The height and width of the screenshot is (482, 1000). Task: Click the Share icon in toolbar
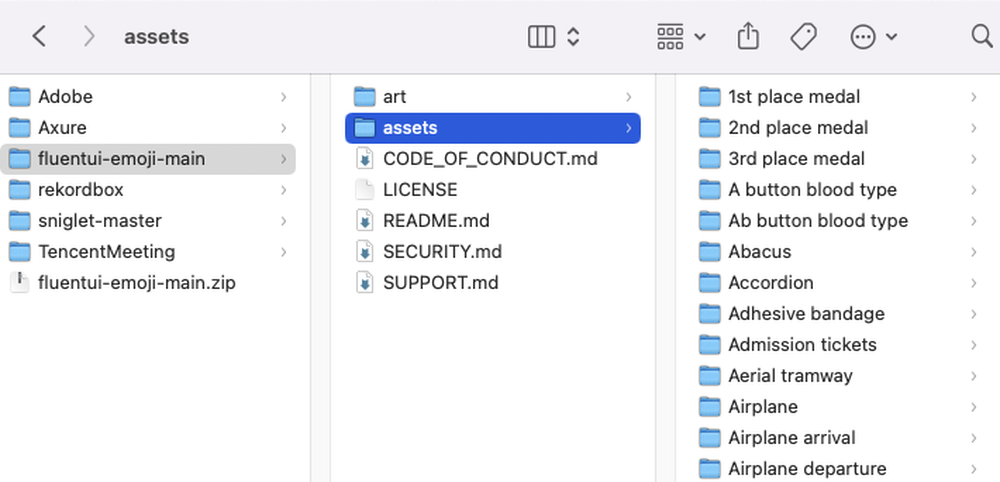[x=748, y=36]
